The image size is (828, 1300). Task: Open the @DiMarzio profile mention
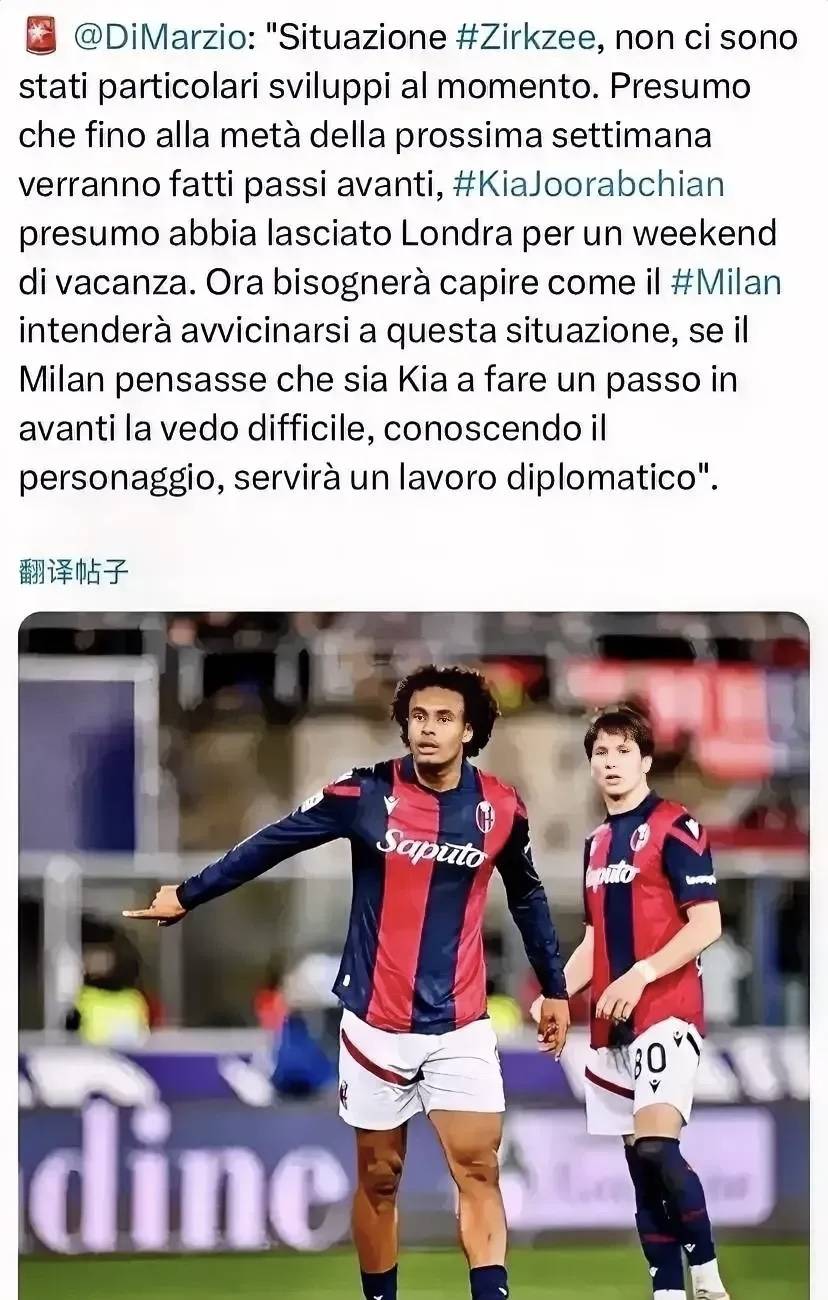159,38
